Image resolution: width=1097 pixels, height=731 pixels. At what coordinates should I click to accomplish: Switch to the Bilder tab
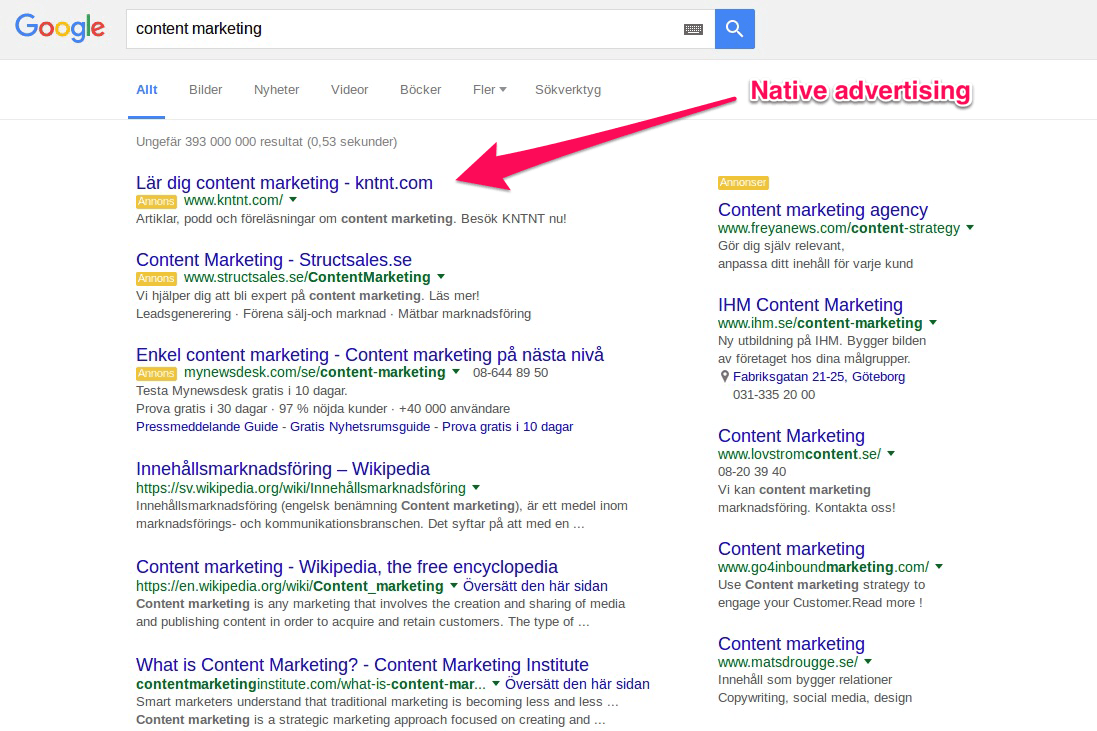point(206,90)
